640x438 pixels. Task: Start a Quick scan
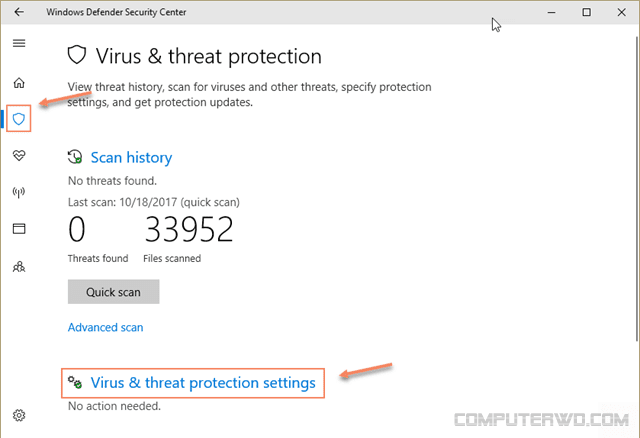pyautogui.click(x=113, y=291)
